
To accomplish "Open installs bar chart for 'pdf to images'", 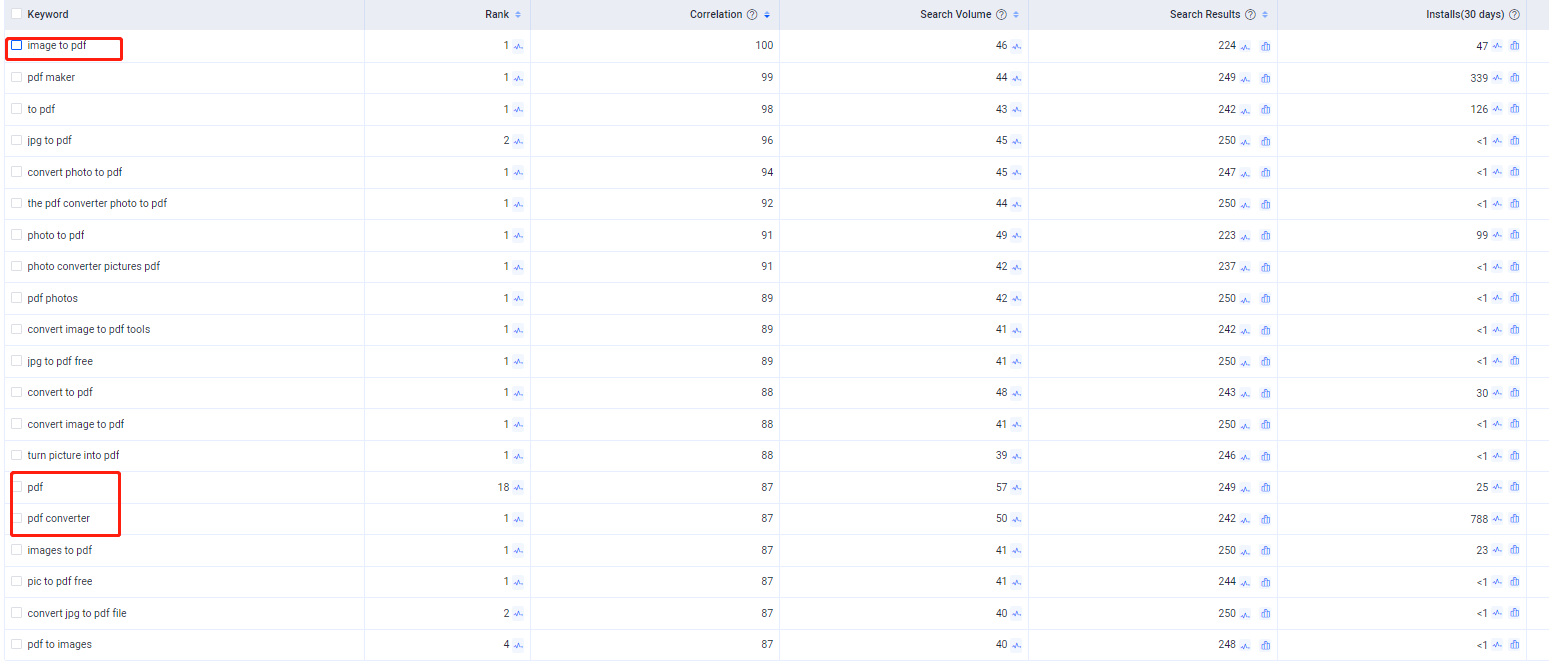I will pos(1514,645).
